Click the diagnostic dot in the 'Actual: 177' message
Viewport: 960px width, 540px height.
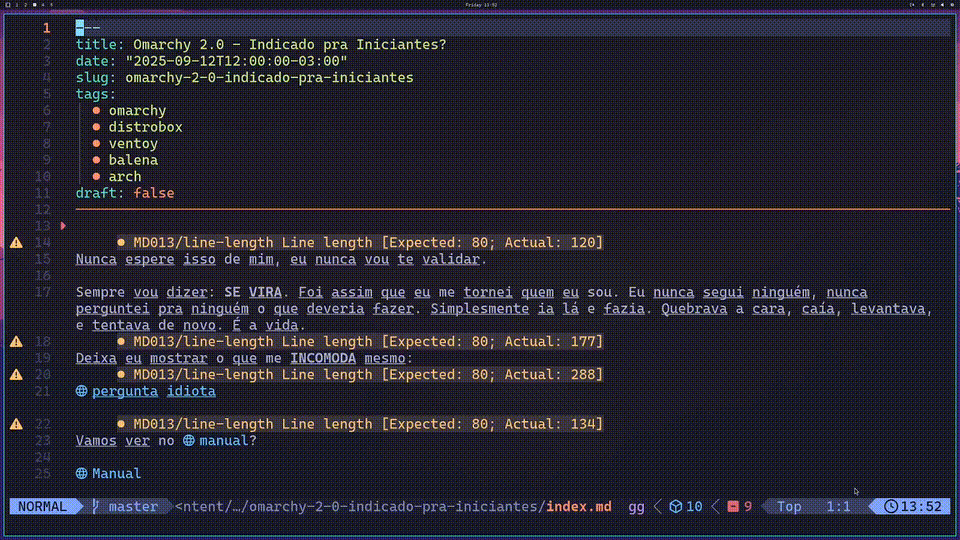coord(121,342)
